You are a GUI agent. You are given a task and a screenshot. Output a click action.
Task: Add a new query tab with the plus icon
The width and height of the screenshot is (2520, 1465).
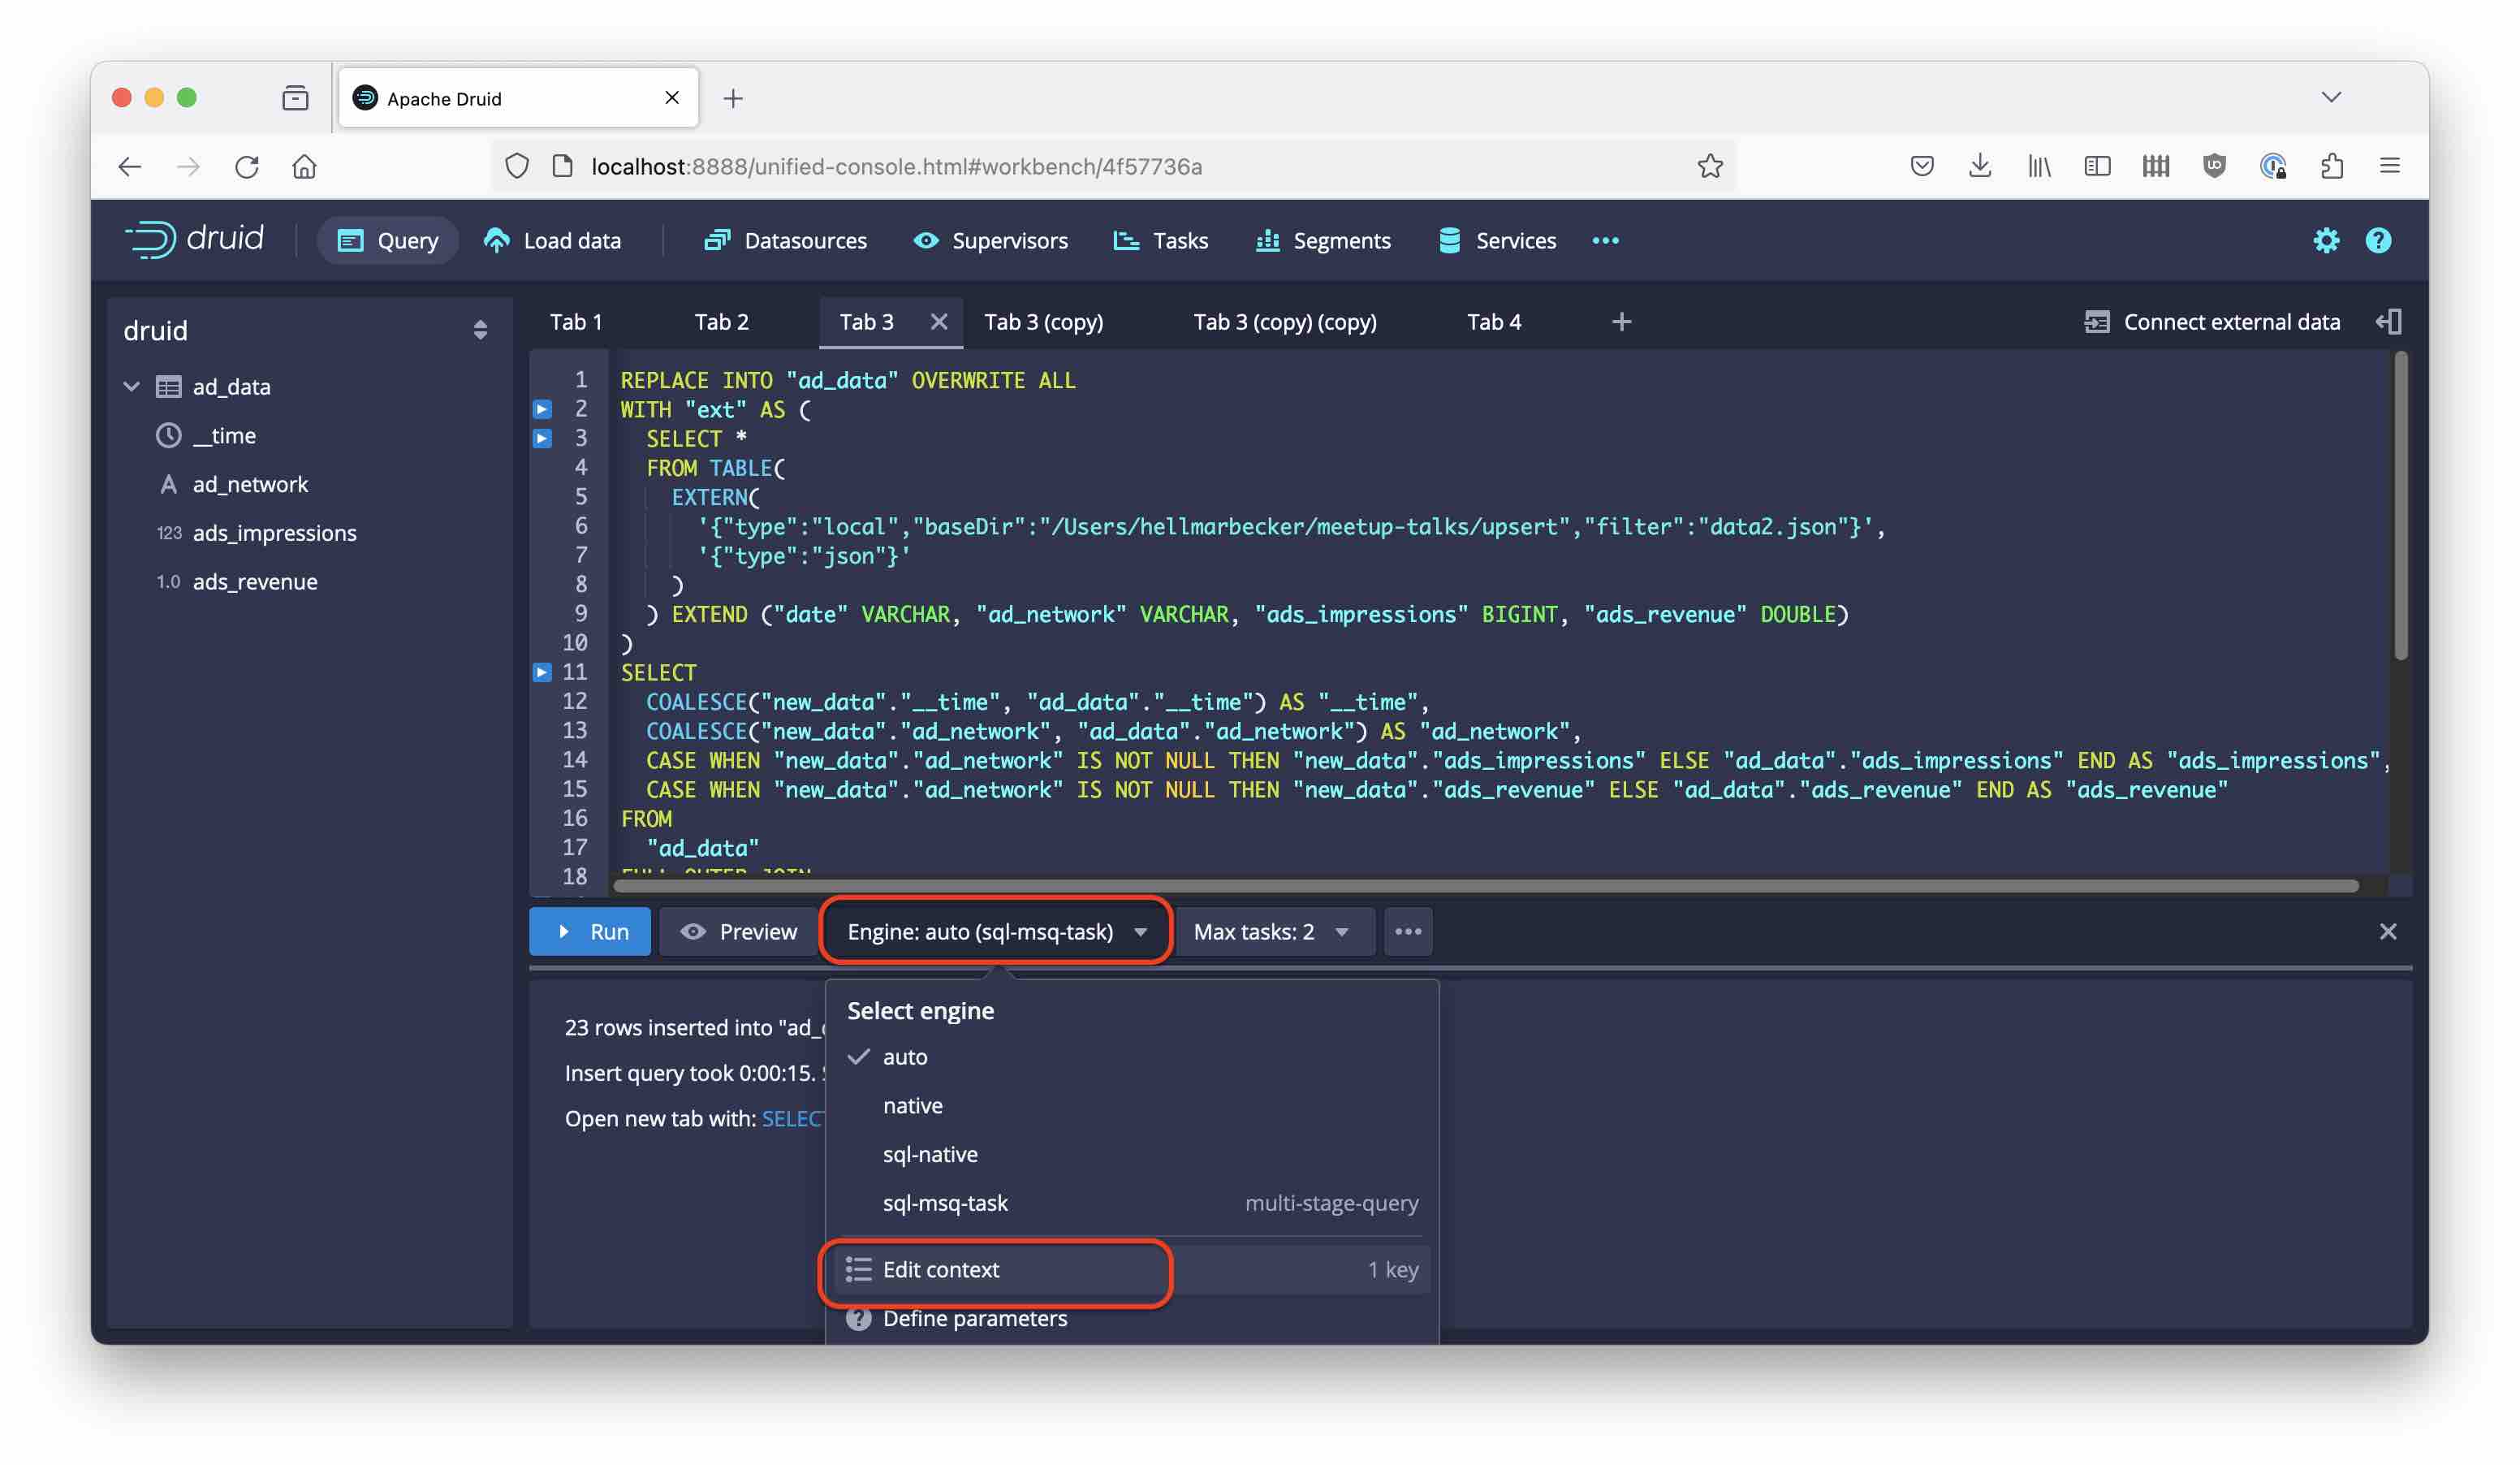1621,321
